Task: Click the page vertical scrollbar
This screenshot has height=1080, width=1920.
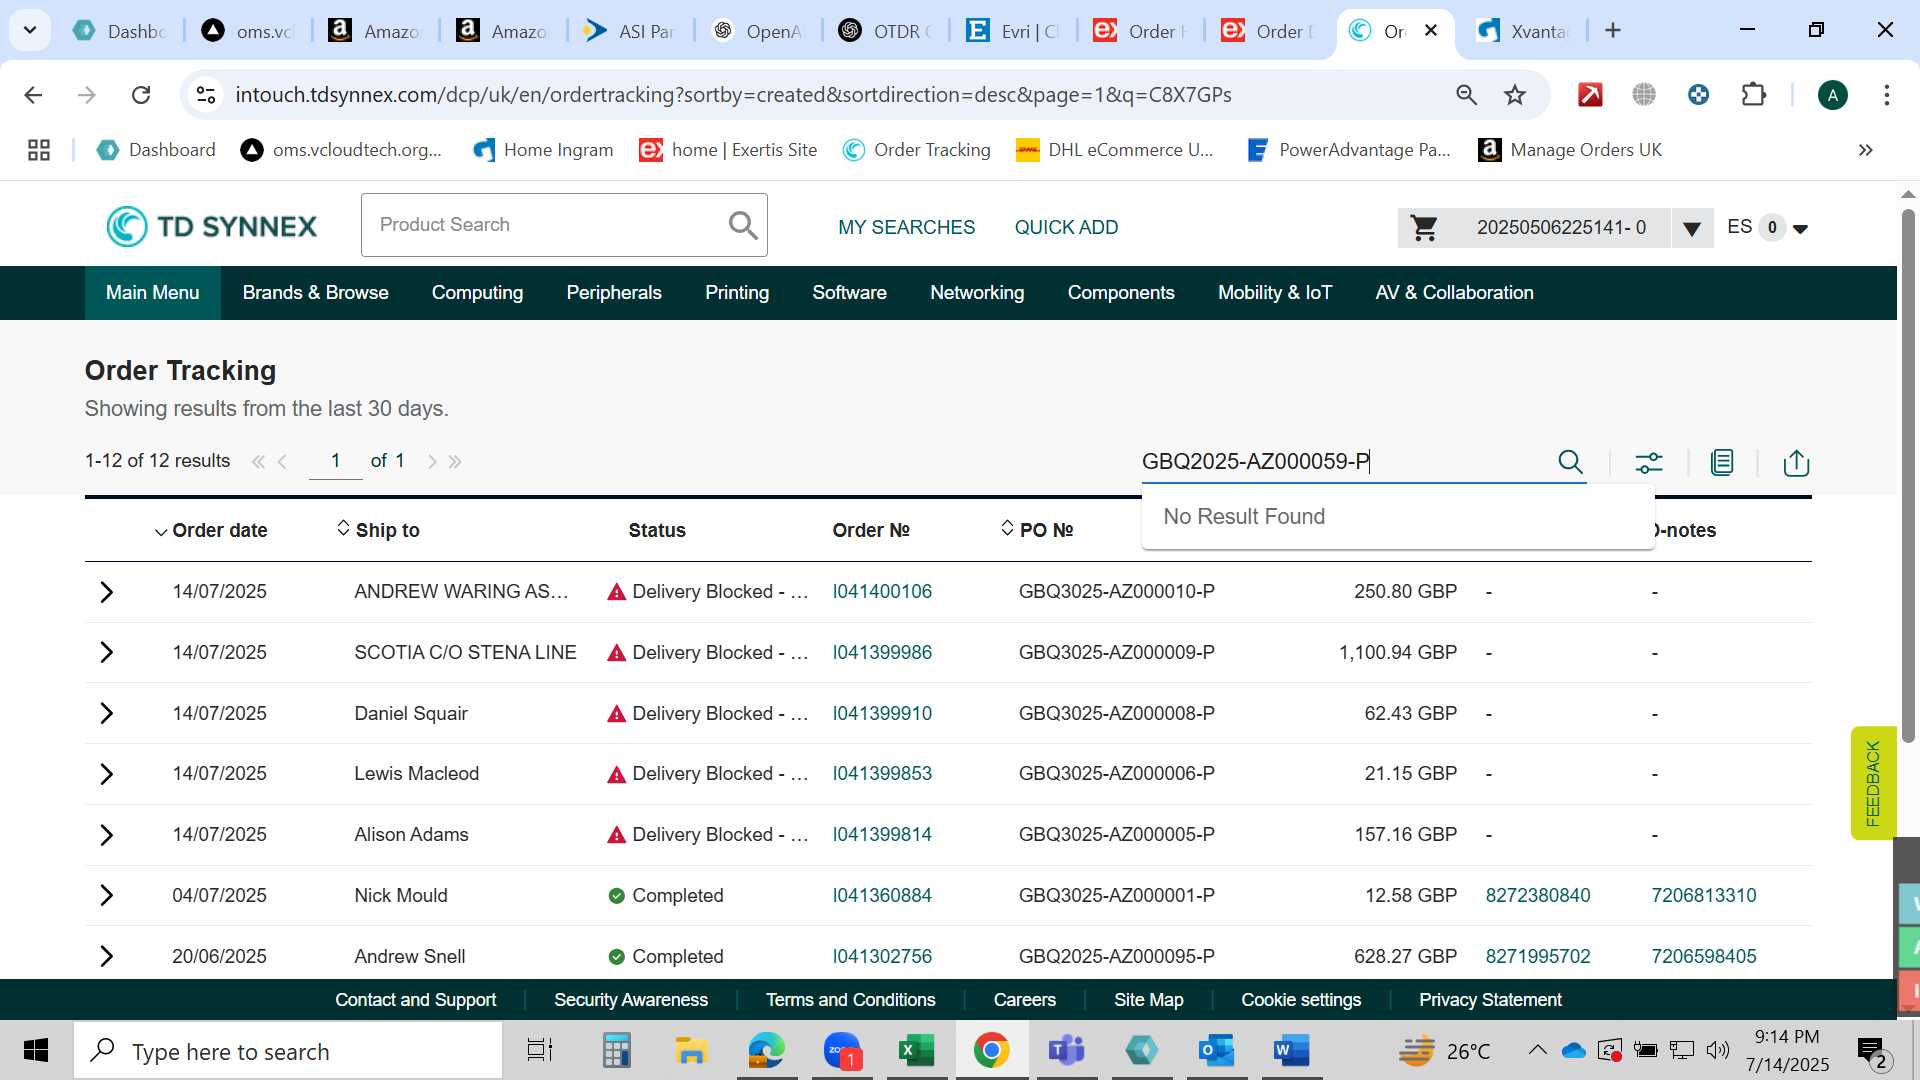Action: coord(1908,475)
